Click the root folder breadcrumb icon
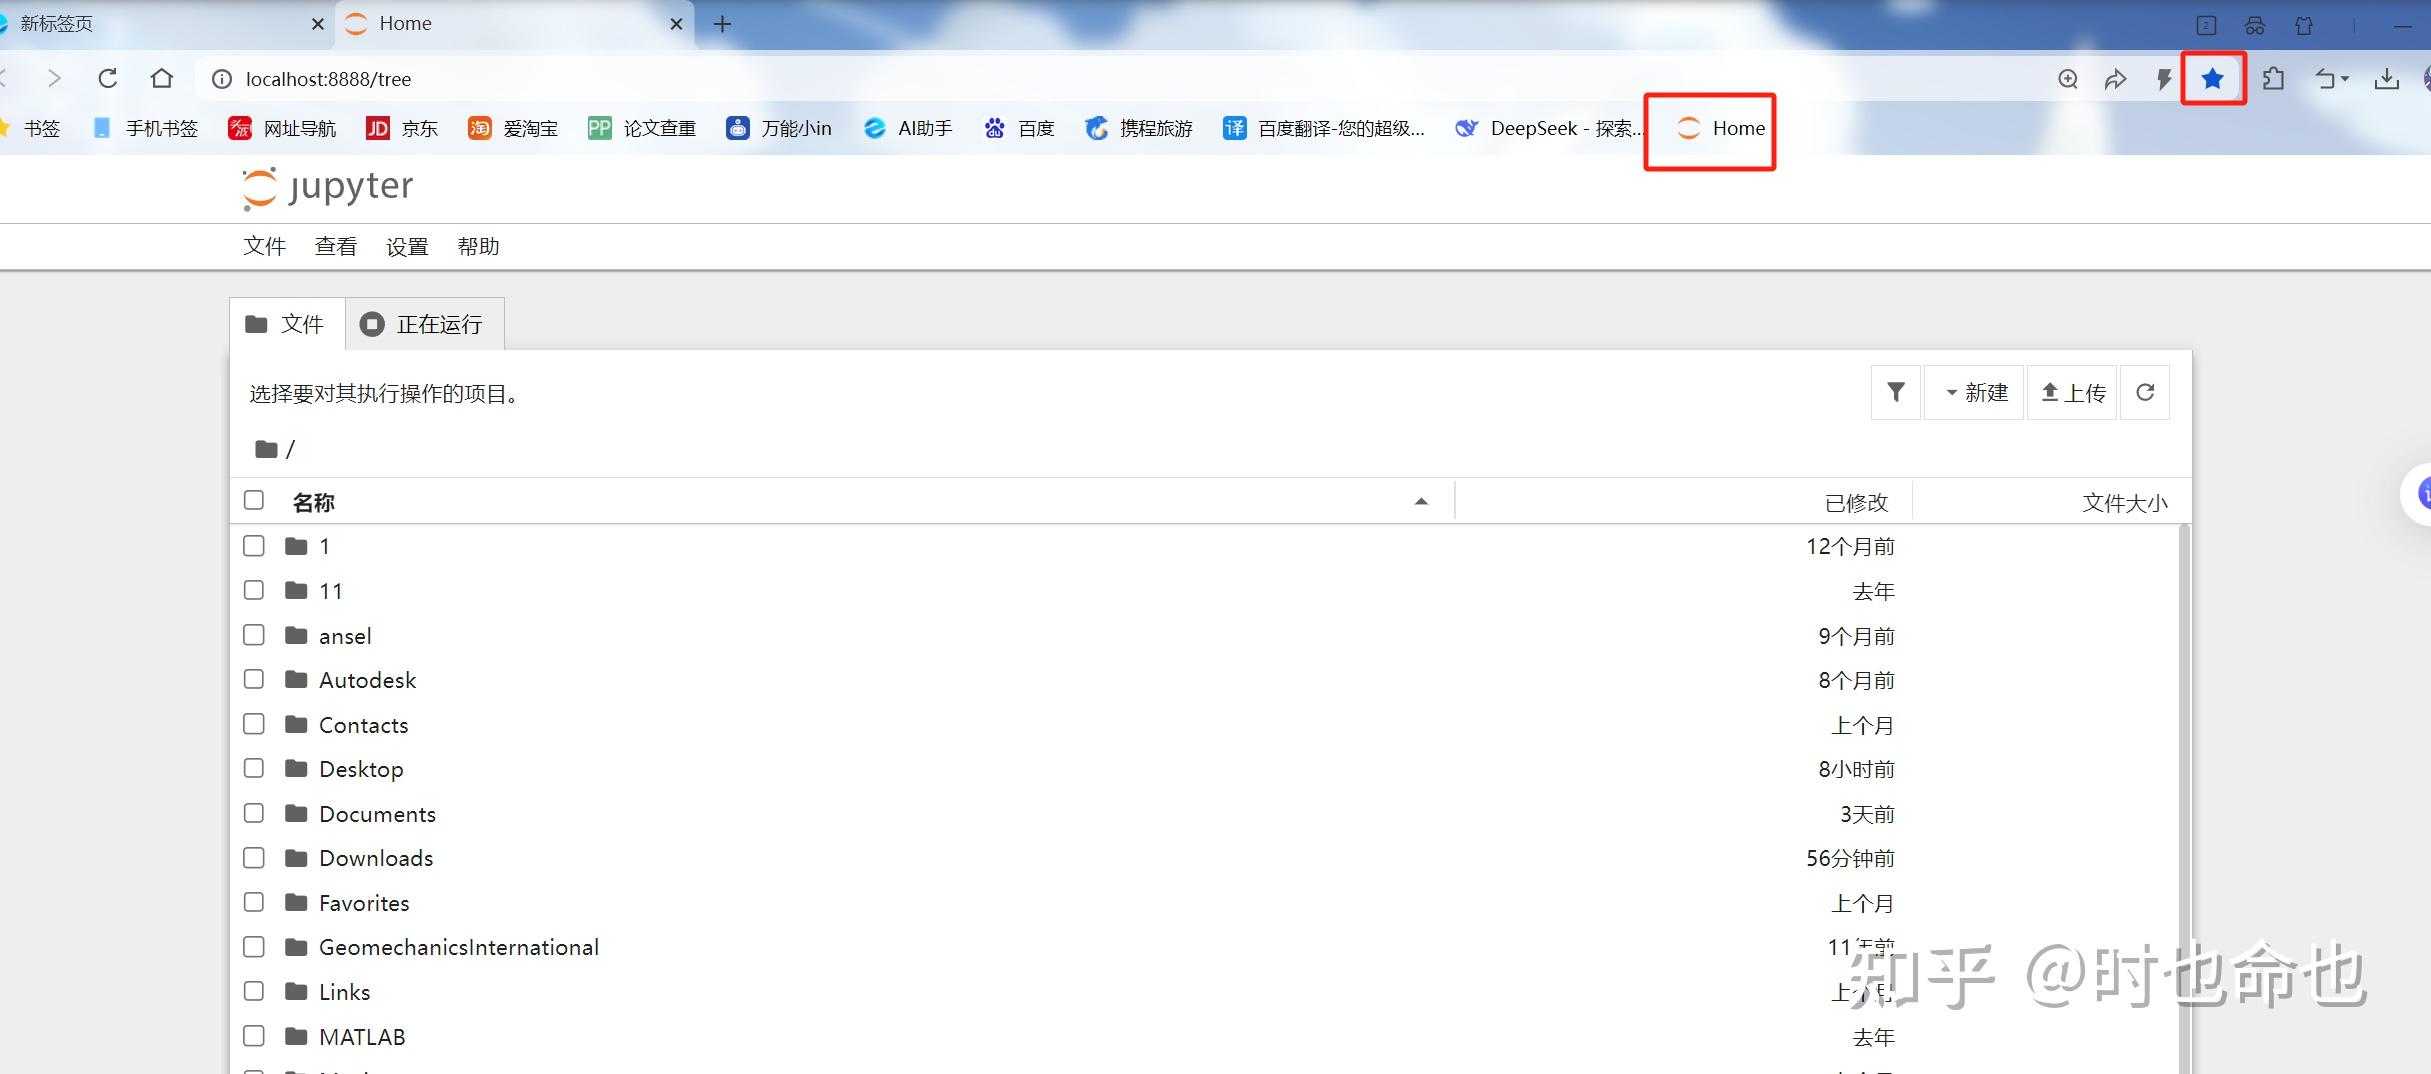The image size is (2431, 1074). tap(266, 448)
